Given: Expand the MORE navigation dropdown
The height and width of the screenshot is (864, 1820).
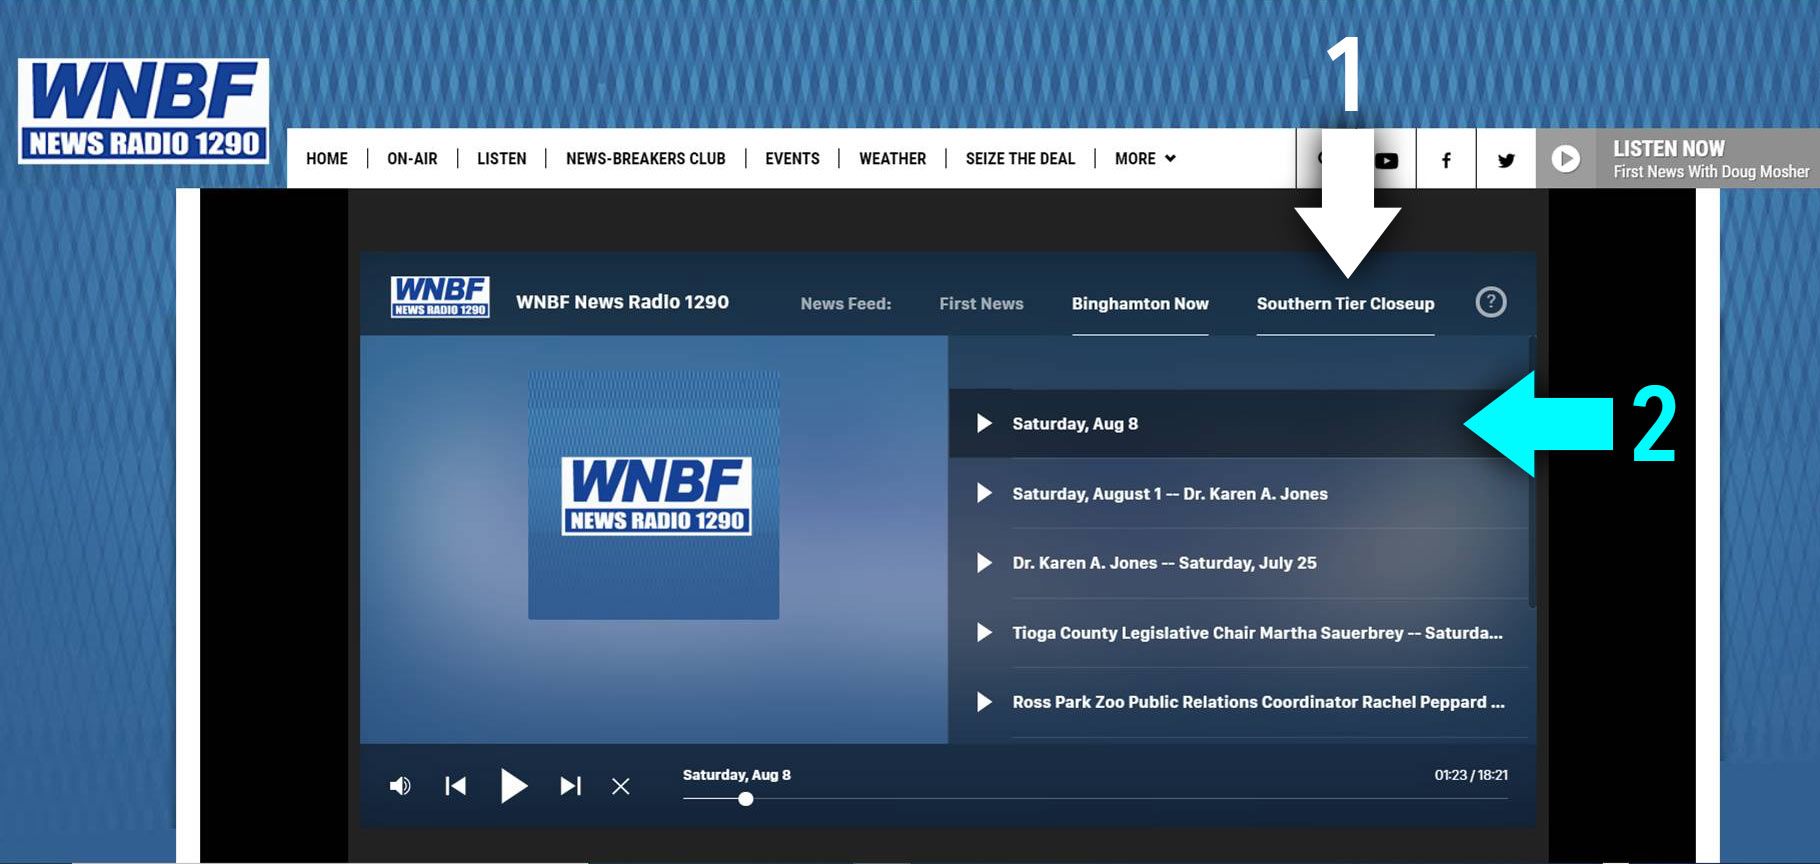Looking at the screenshot, I should [1145, 159].
